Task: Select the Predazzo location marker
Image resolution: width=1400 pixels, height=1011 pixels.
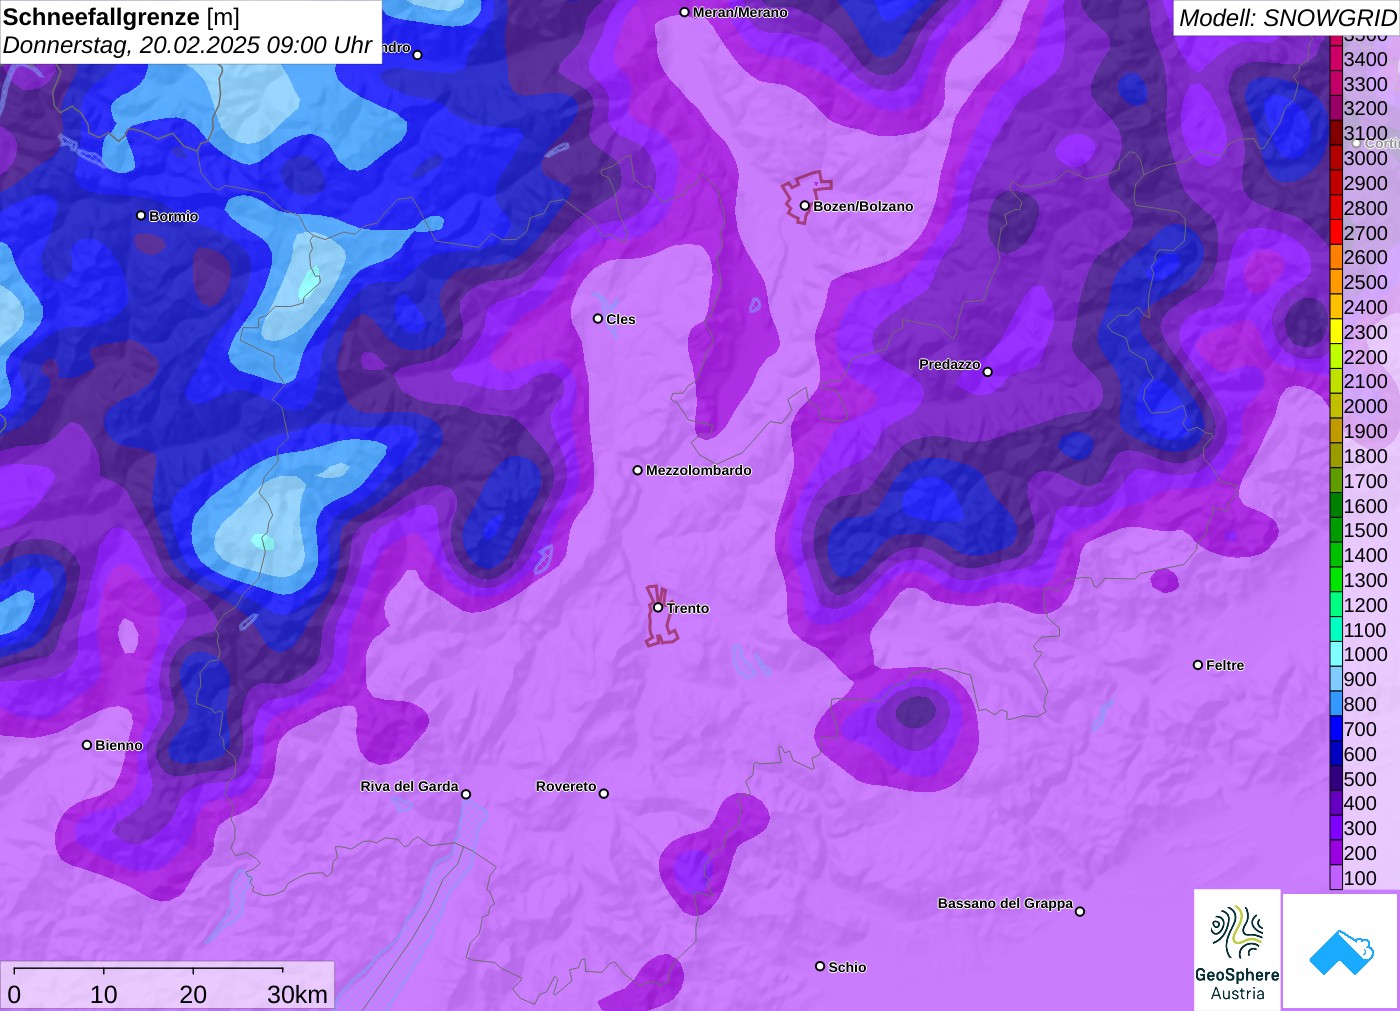Action: click(987, 372)
